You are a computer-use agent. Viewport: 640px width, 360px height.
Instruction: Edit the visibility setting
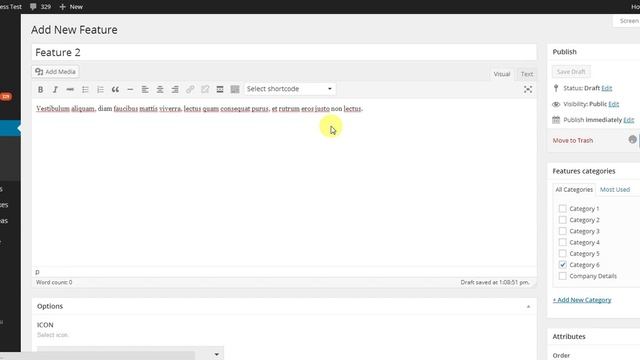tap(613, 104)
